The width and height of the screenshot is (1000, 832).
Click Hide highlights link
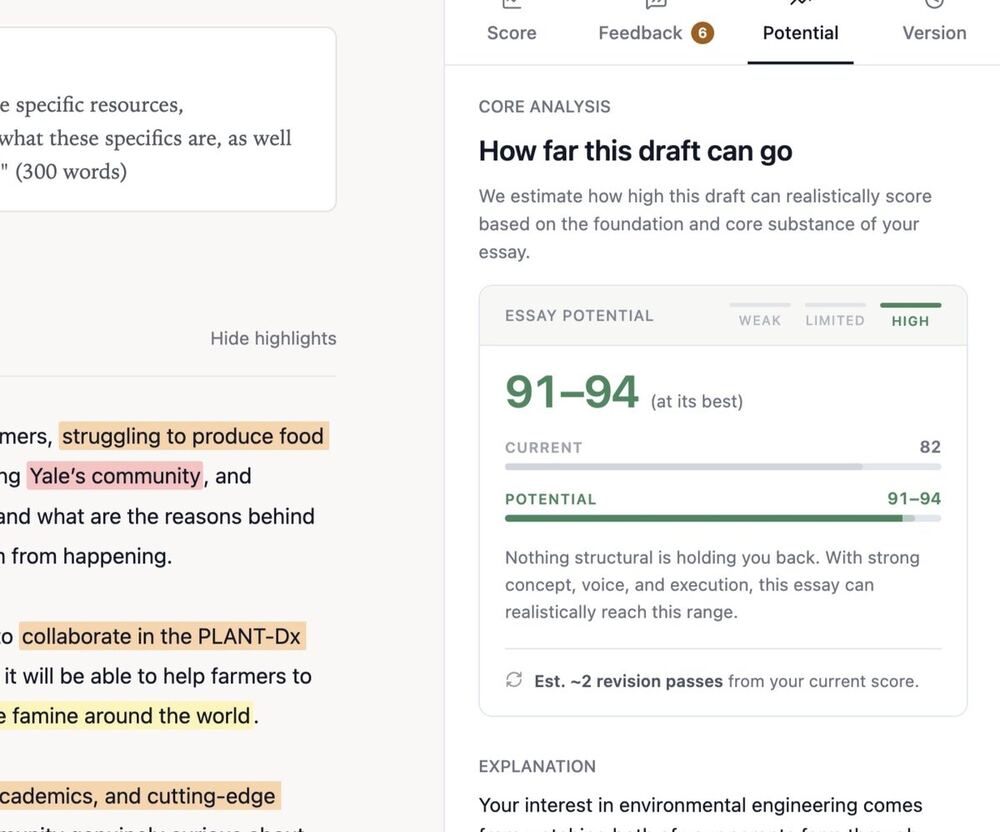(x=273, y=338)
